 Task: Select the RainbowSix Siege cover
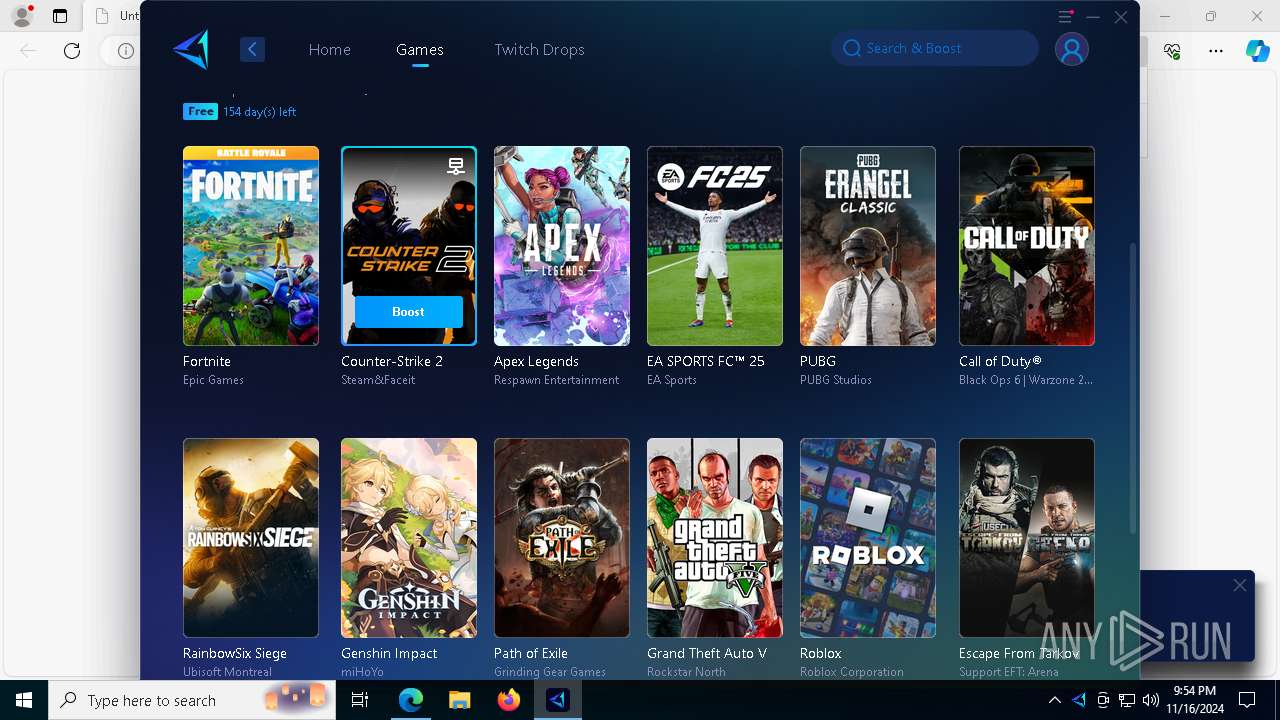pos(251,538)
